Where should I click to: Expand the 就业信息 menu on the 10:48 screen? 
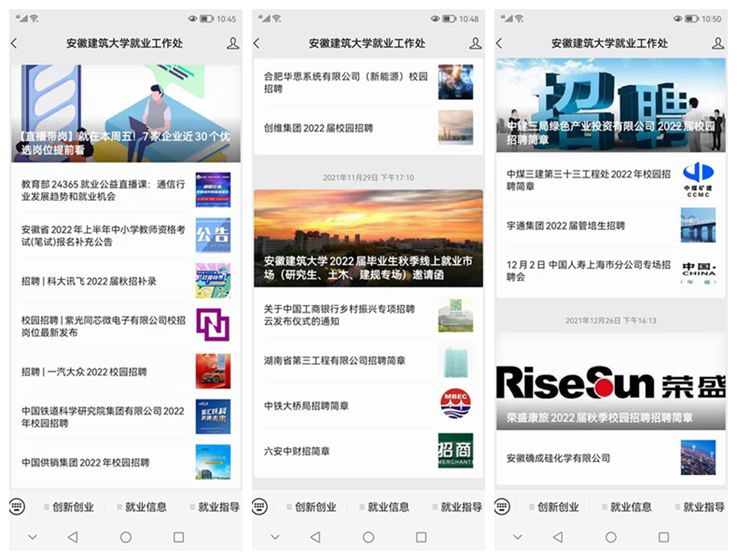[x=385, y=507]
